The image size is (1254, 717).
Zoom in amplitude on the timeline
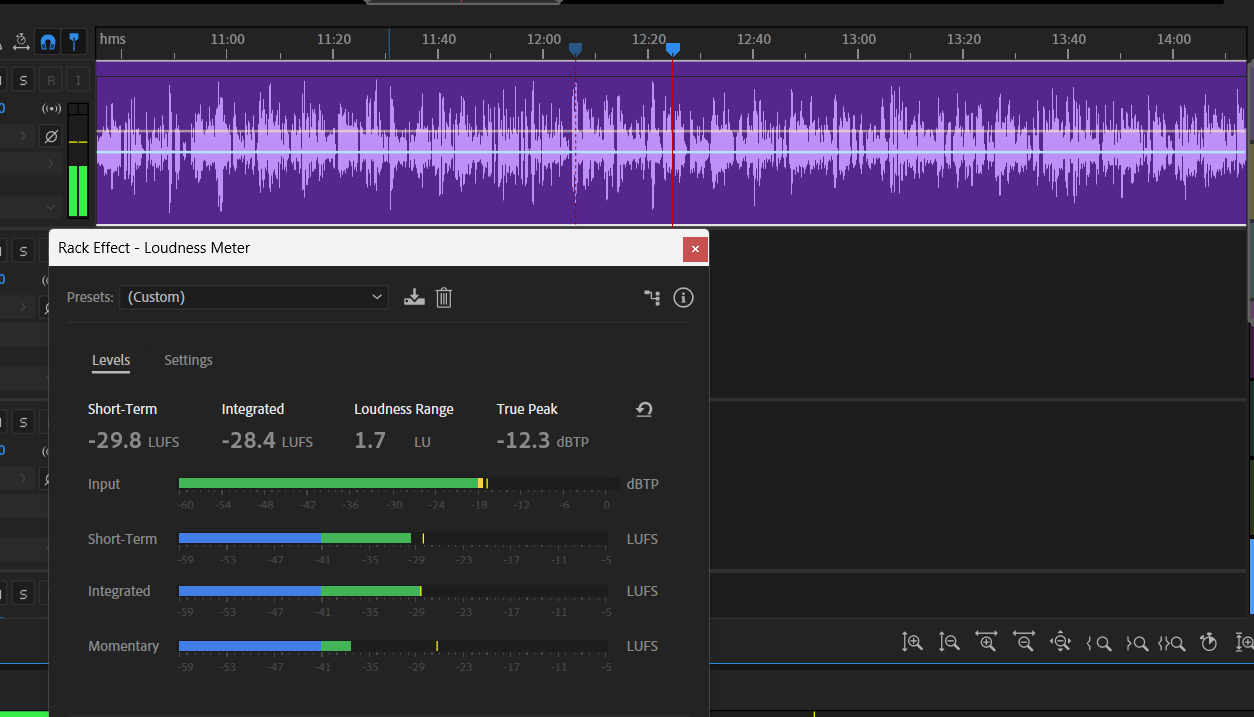[912, 643]
